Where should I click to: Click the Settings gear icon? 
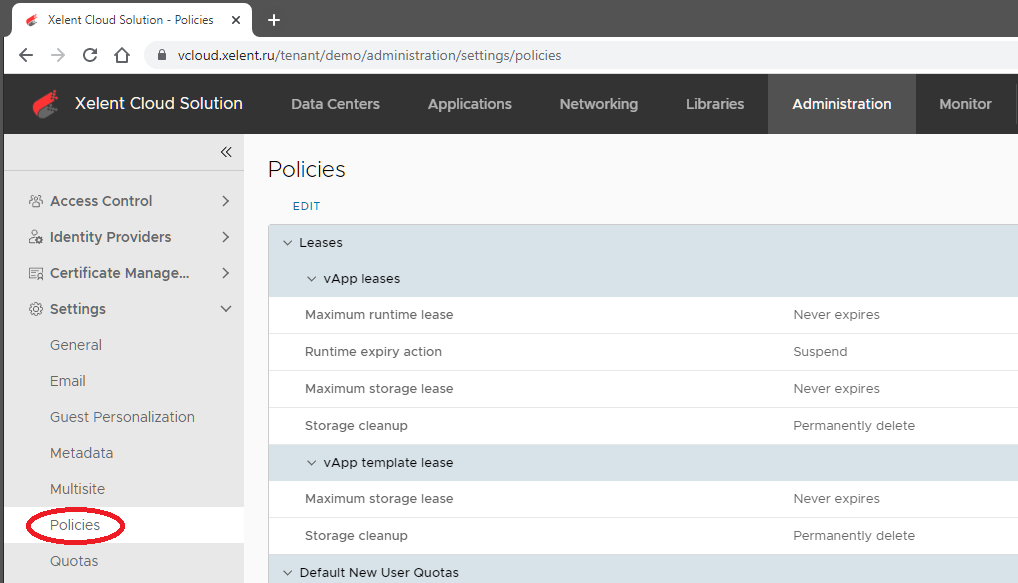tap(36, 309)
